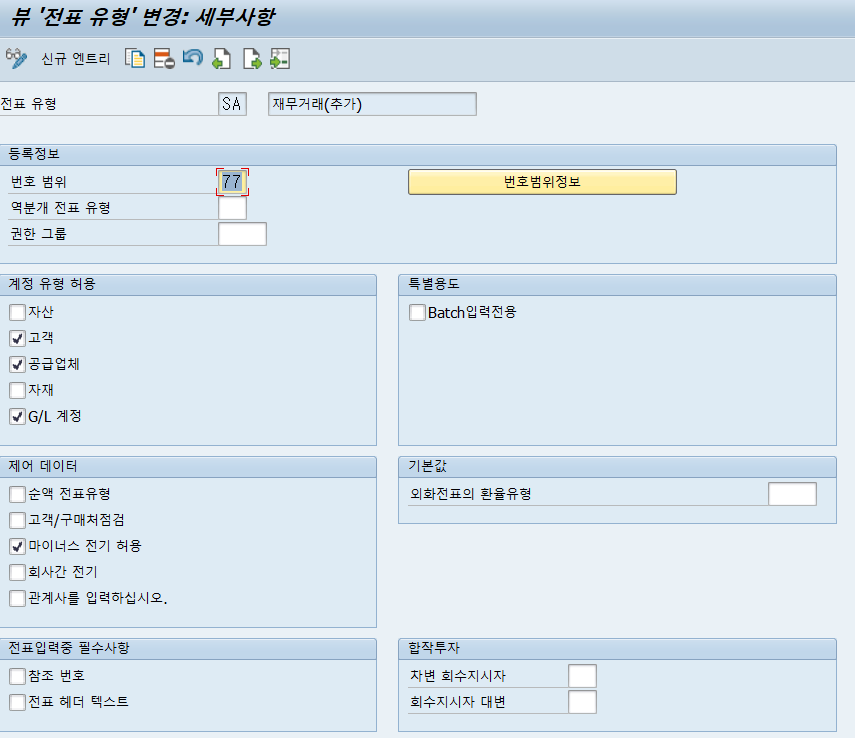Click the 전표입력중 필수사항 section header
Screen dimensions: 855x738
(x=188, y=648)
